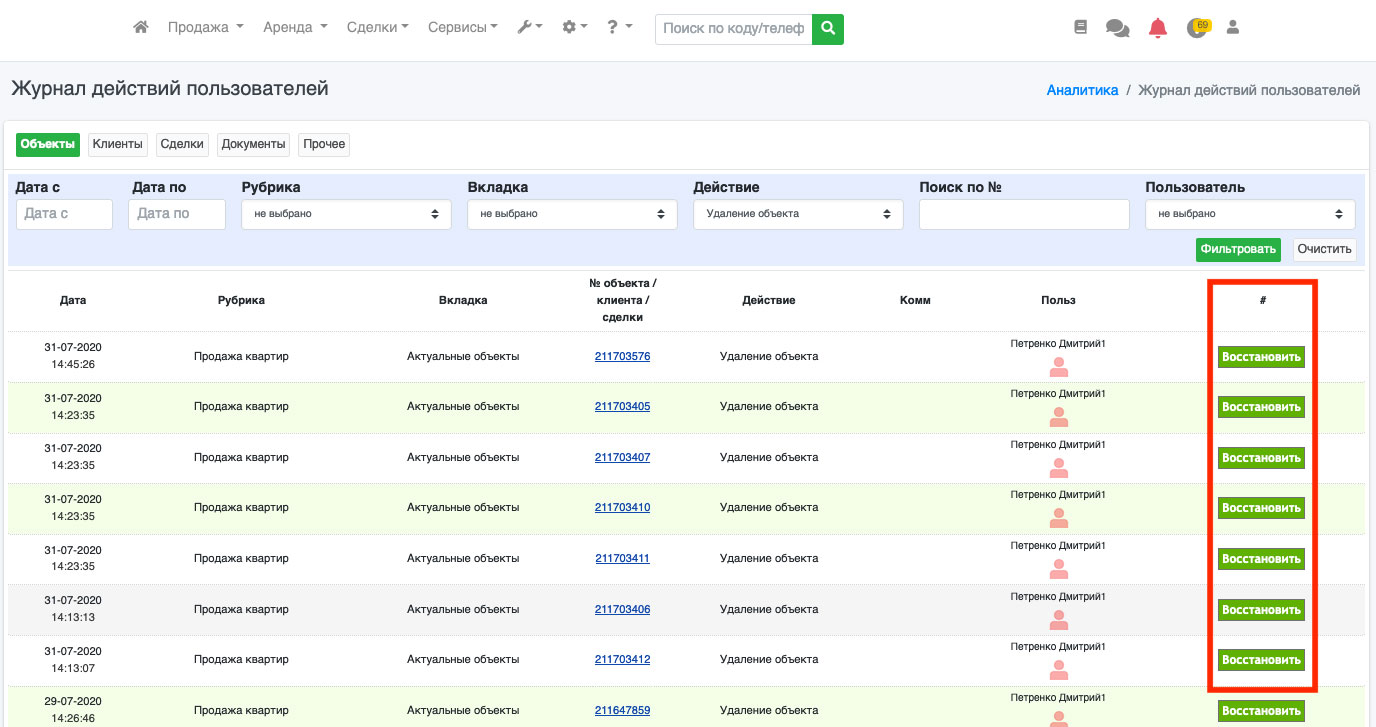
Task: Click the Дата с input field
Action: point(64,214)
